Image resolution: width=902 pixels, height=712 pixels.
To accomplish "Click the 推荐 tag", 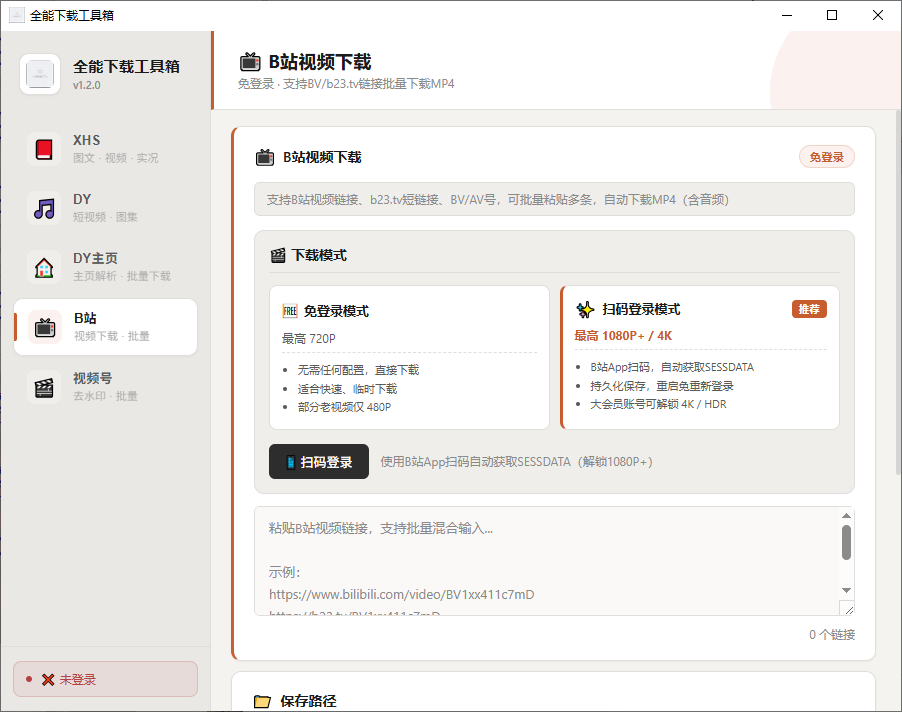I will [809, 309].
